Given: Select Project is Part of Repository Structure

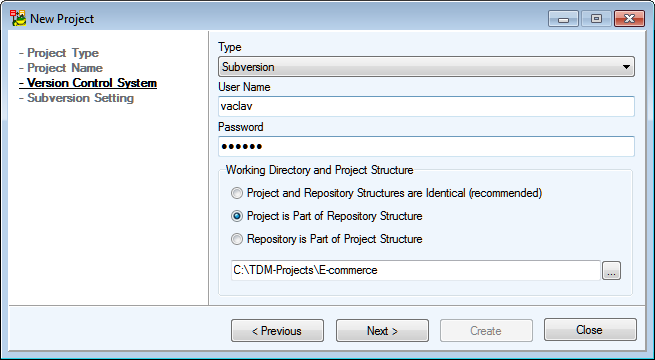Looking at the screenshot, I should (237, 216).
